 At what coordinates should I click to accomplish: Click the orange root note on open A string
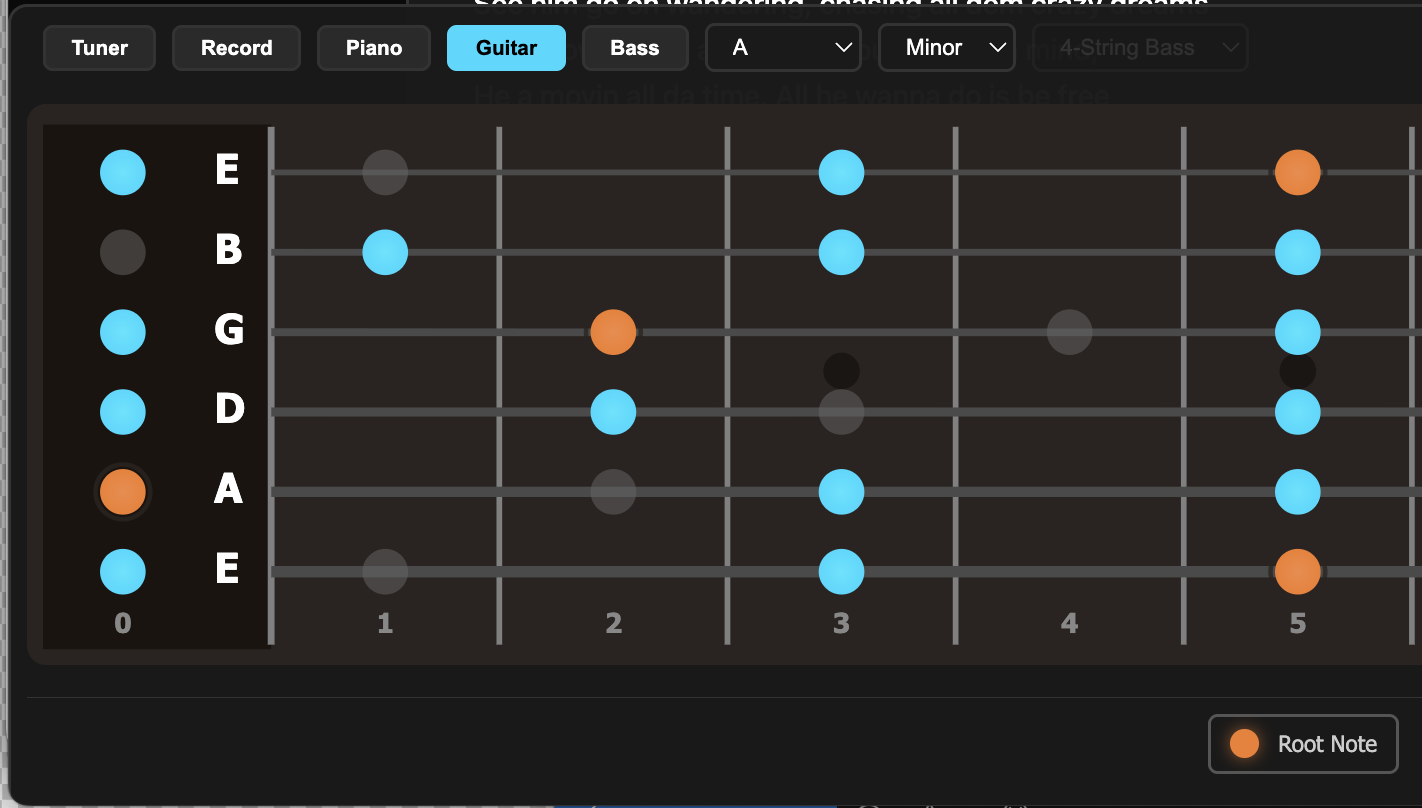(123, 492)
